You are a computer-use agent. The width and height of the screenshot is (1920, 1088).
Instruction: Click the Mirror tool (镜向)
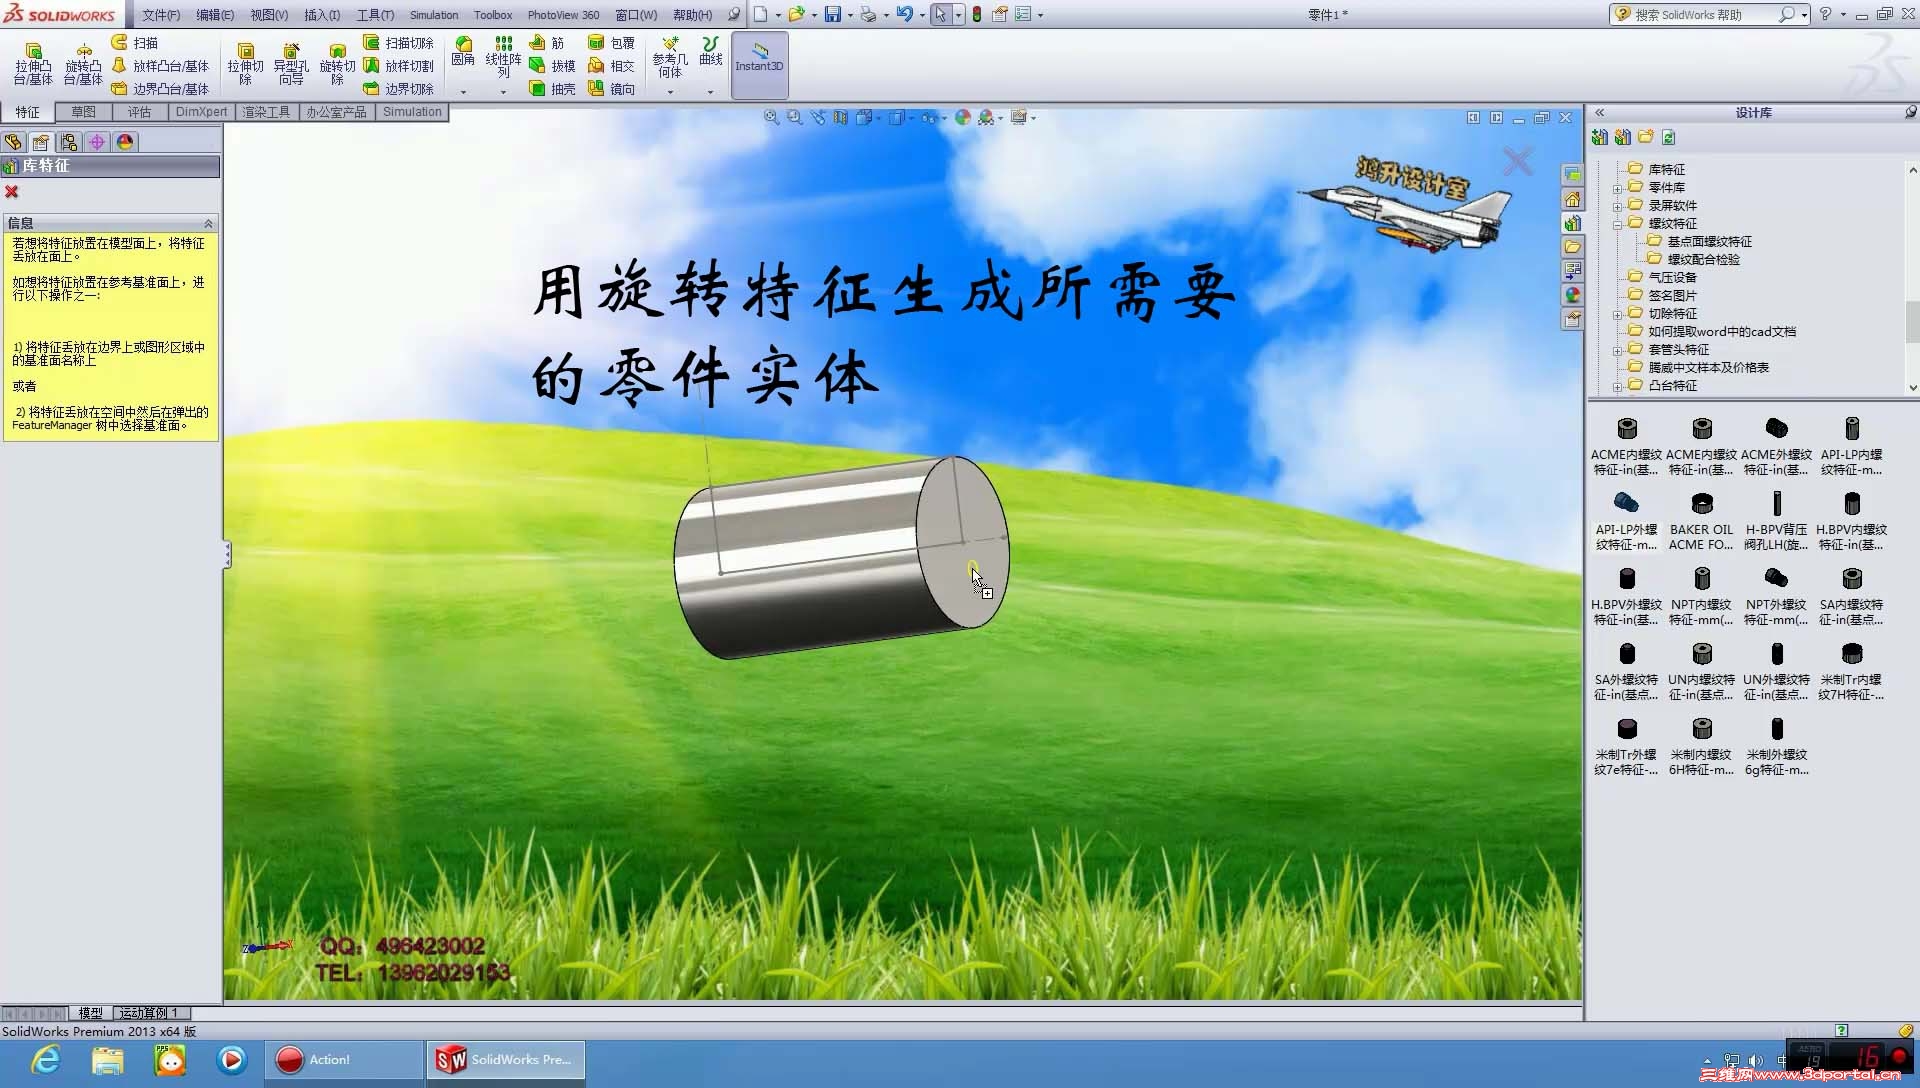tap(611, 89)
